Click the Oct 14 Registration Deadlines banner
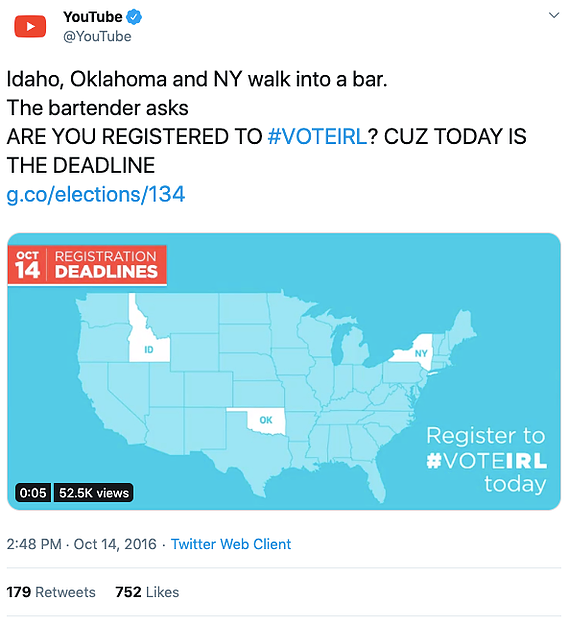 click(87, 265)
